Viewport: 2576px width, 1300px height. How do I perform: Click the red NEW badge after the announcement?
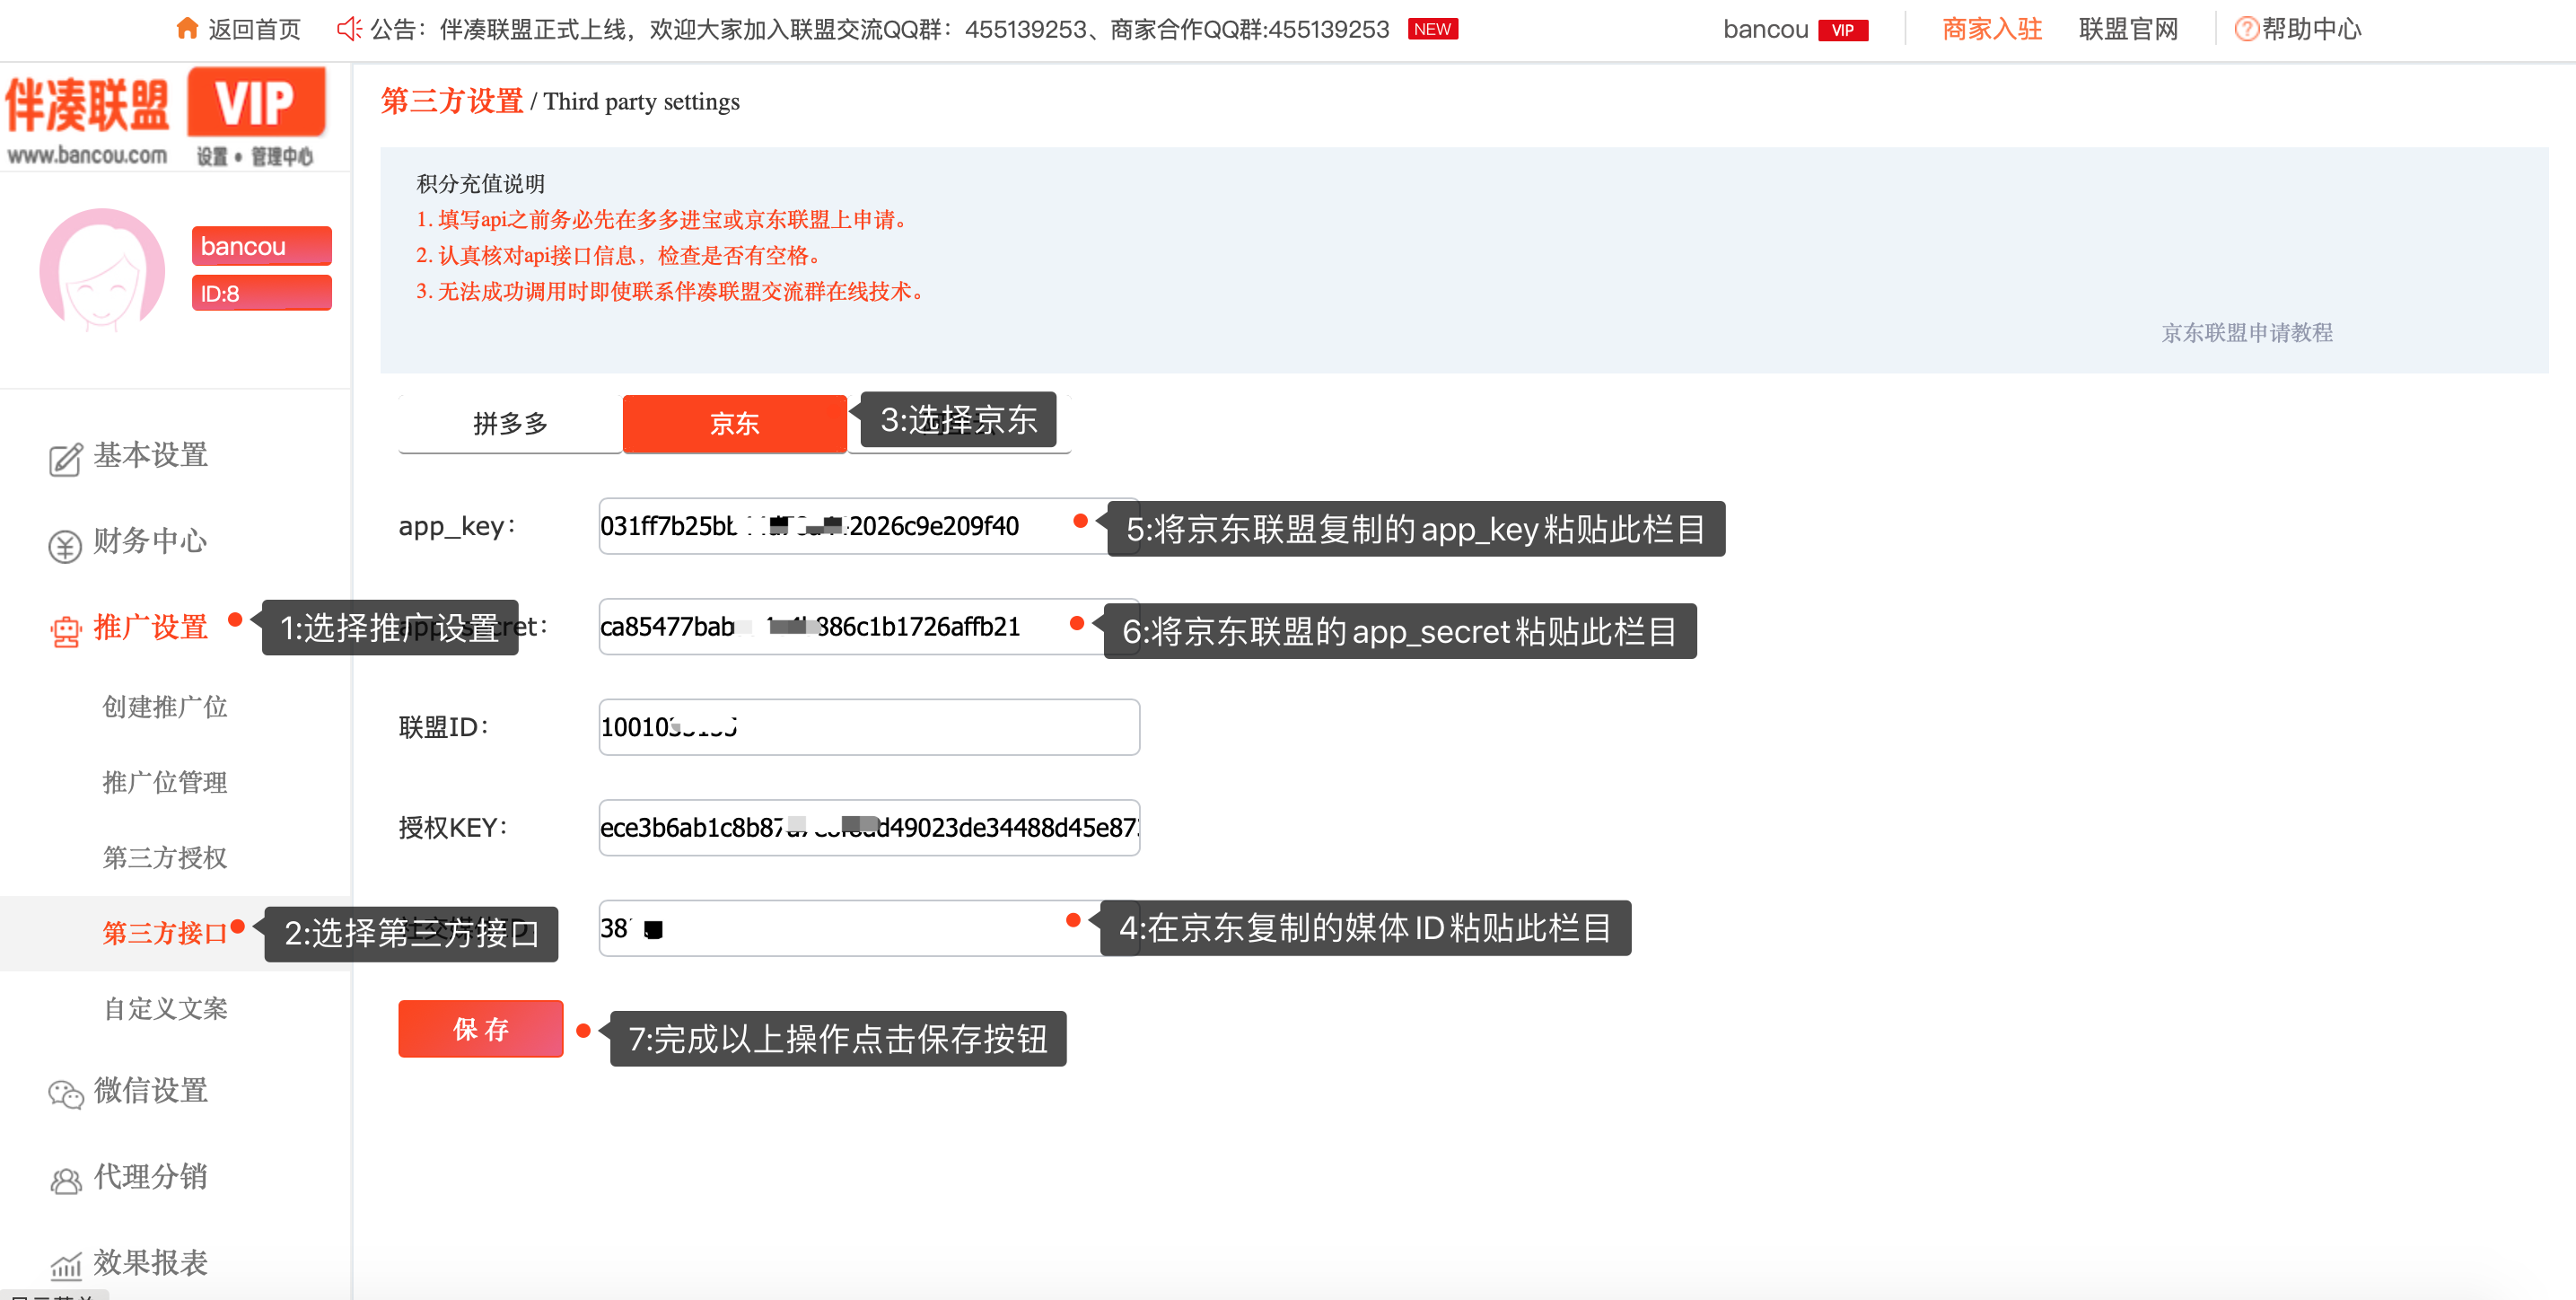1432,29
